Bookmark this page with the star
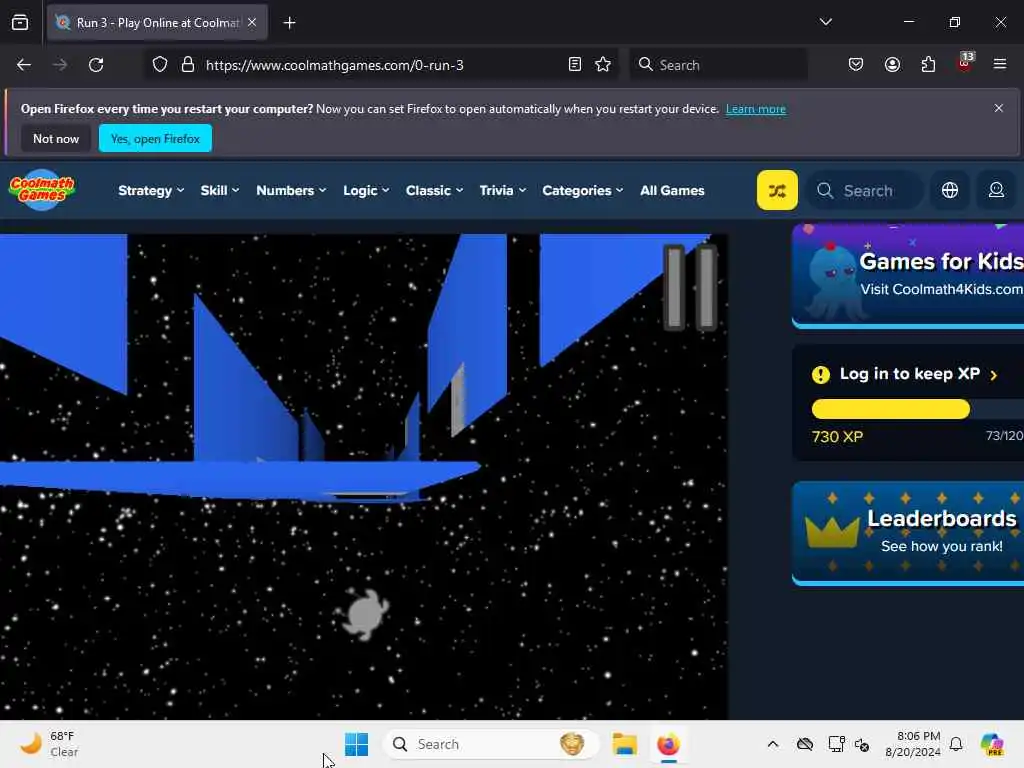The height and width of the screenshot is (768, 1024). point(603,65)
